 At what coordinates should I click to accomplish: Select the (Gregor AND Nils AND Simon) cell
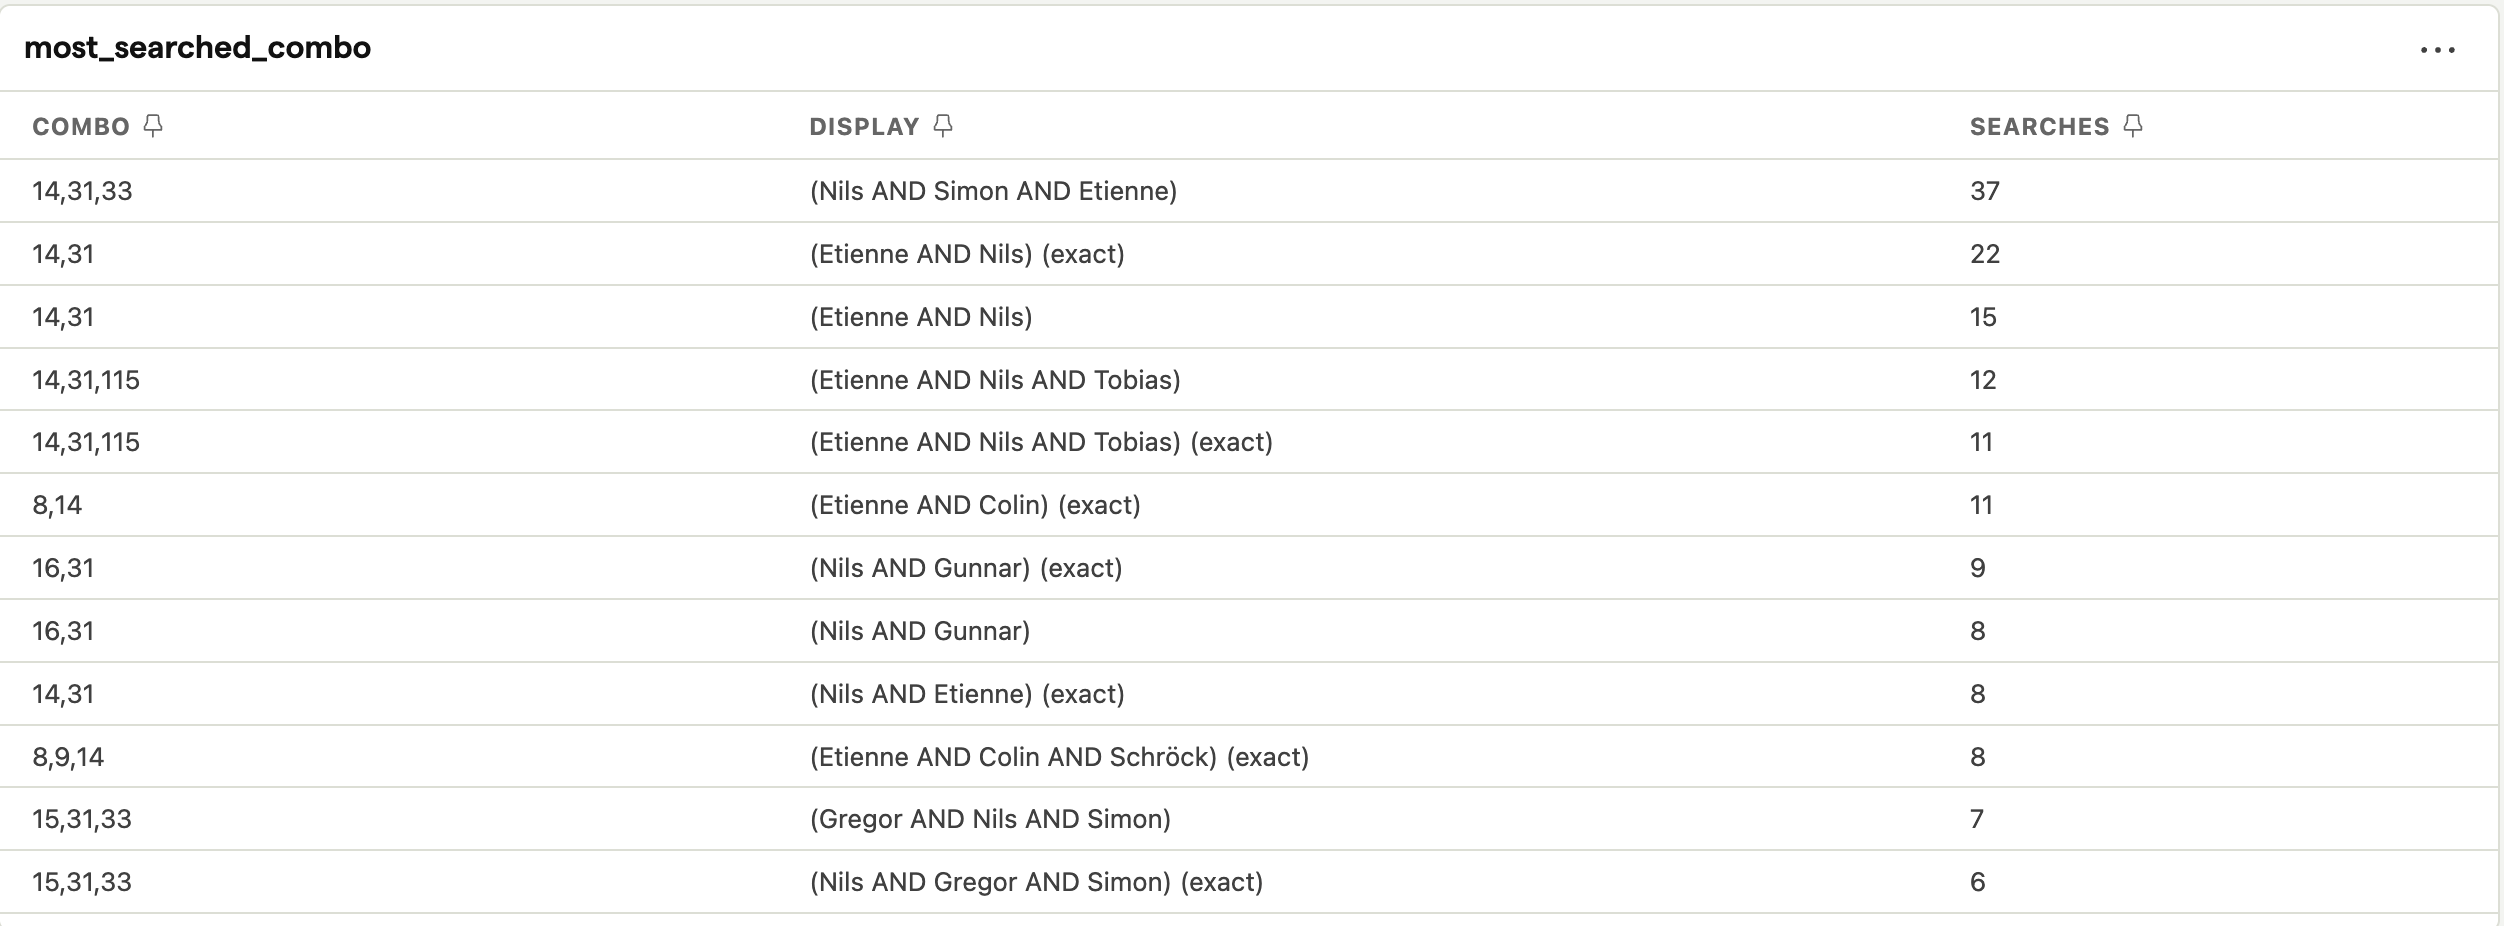[990, 819]
